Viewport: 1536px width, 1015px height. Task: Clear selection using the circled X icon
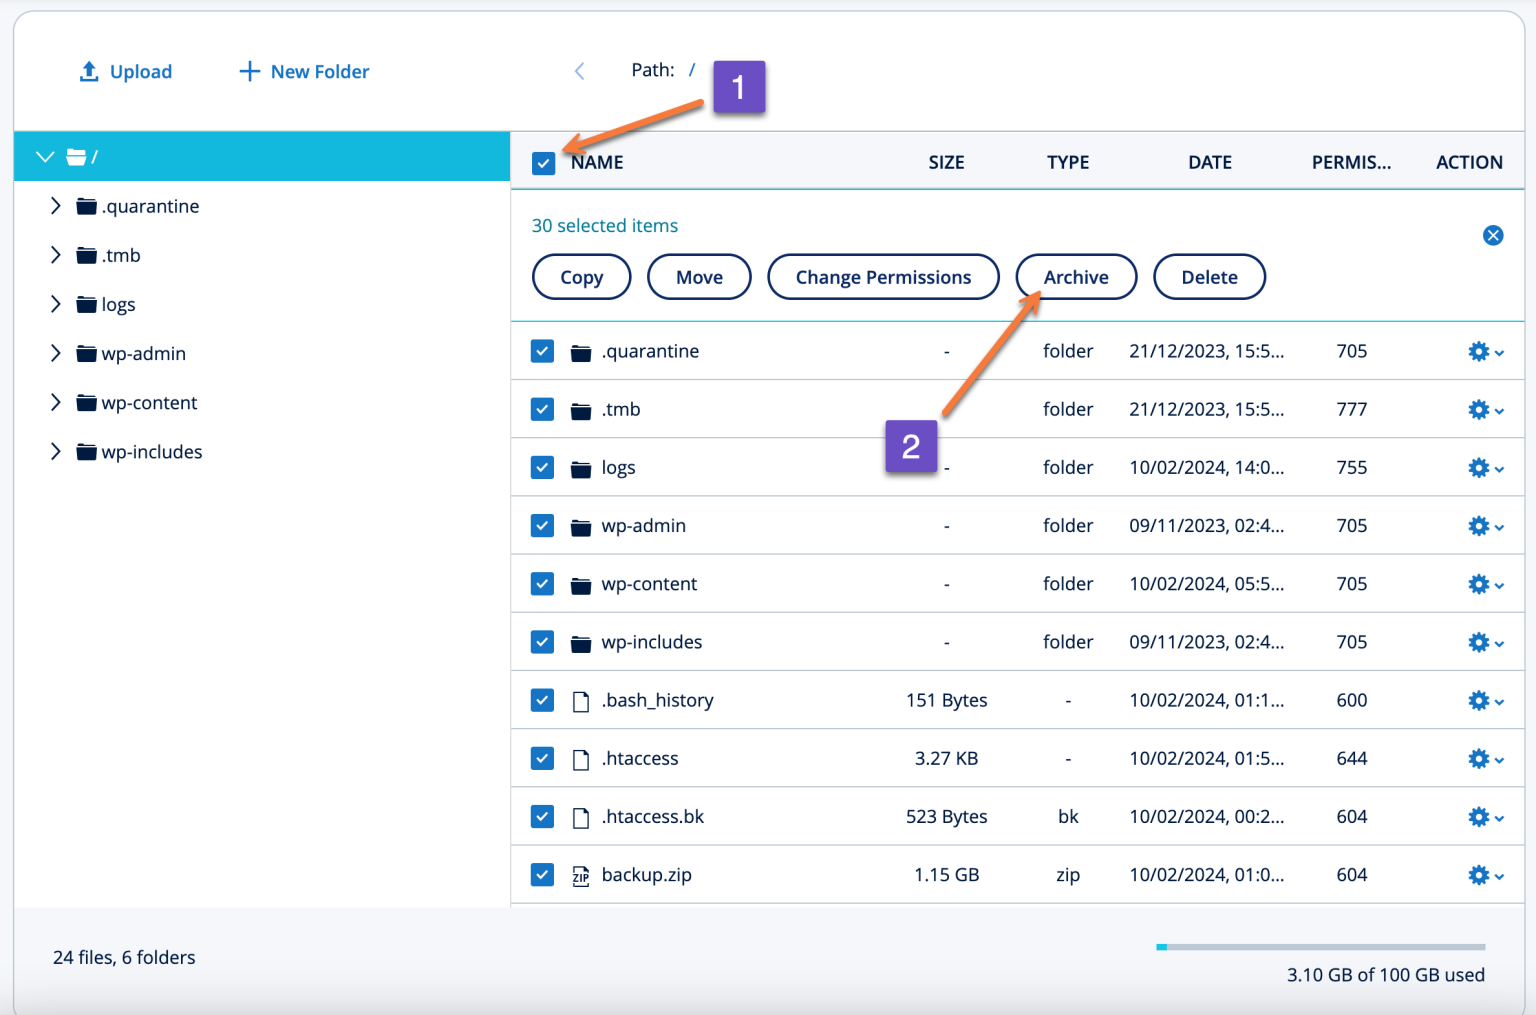1493,235
